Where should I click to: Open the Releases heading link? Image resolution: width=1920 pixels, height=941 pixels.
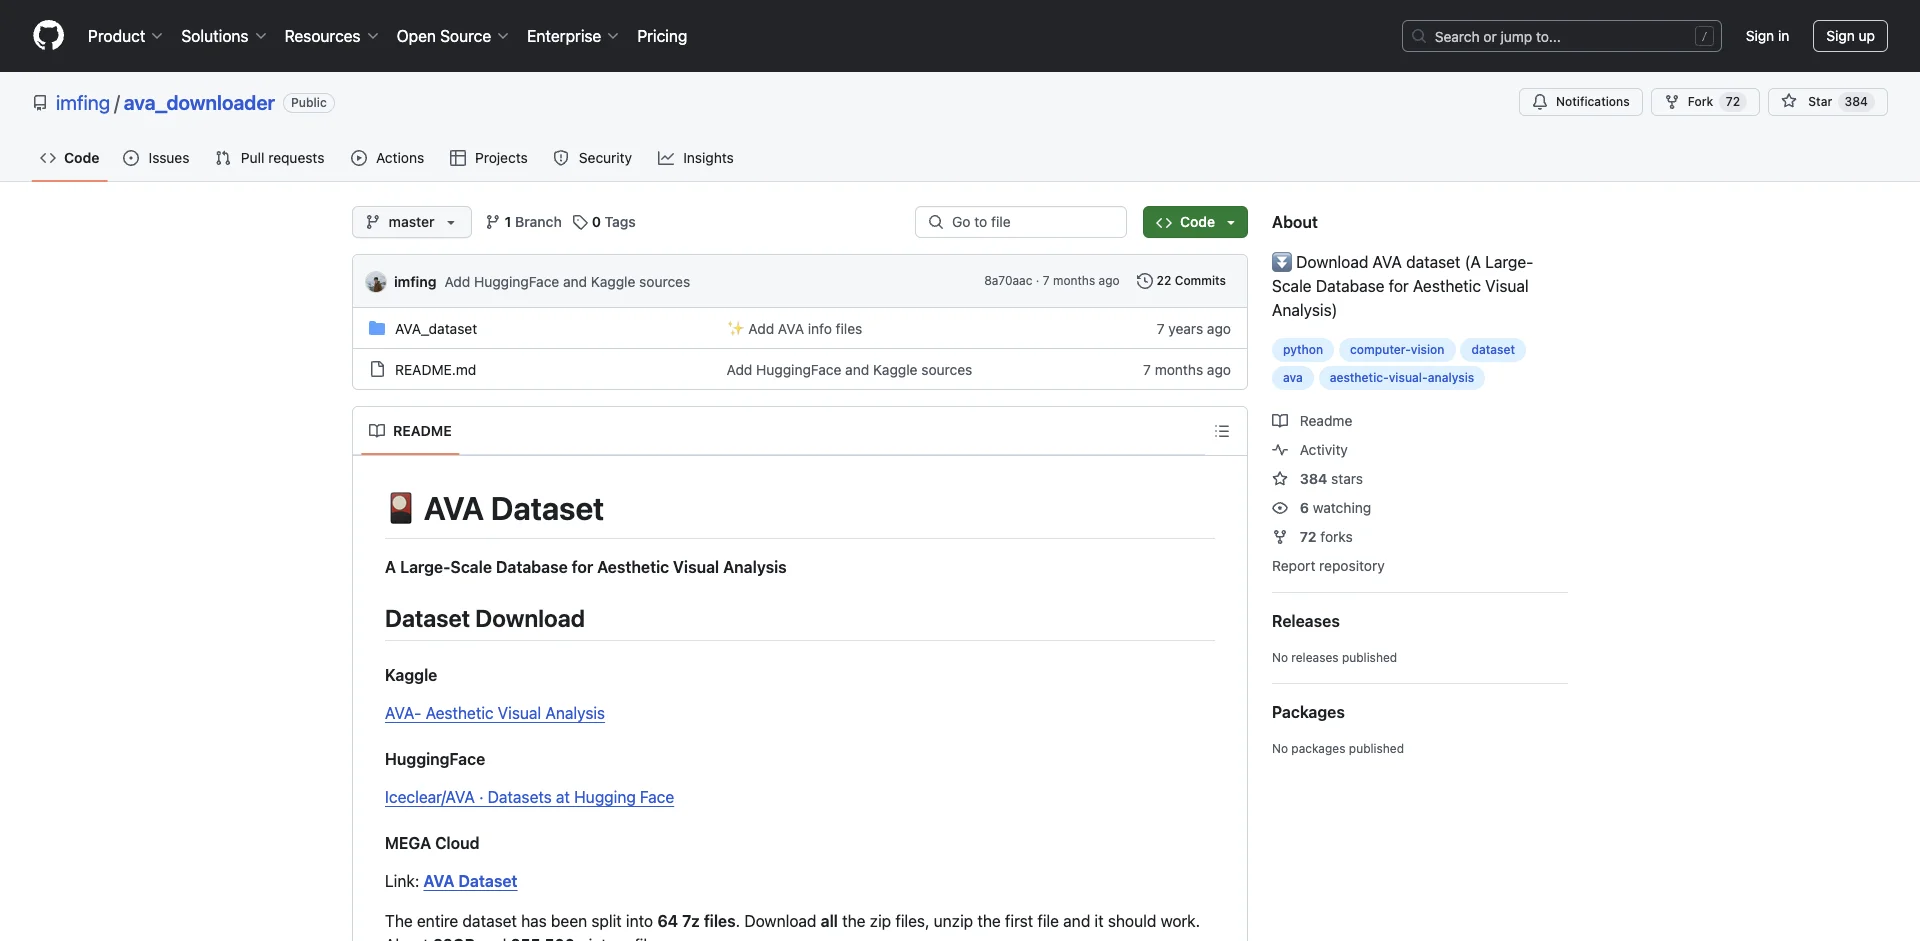(x=1306, y=621)
